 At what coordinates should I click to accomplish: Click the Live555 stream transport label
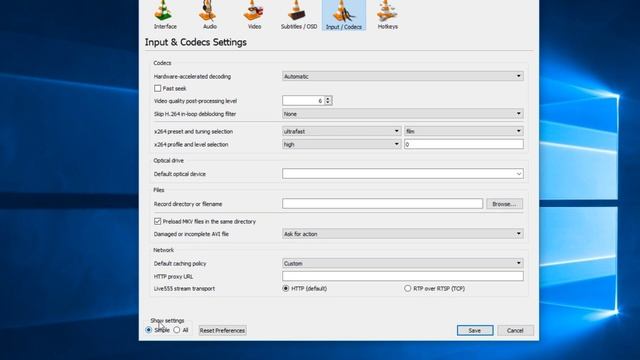184,289
